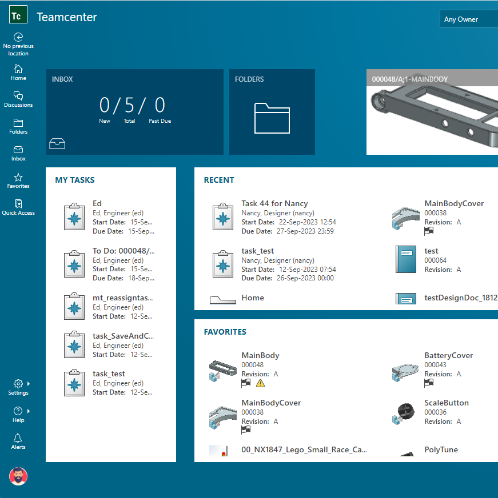Go to Home in sidebar
Viewport: 498px width, 498px height.
click(x=18, y=72)
